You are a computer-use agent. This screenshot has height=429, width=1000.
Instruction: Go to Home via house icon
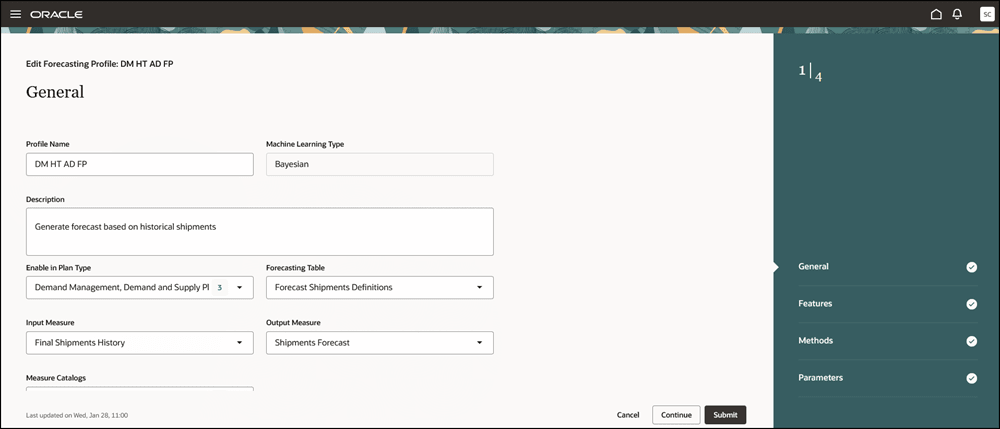pyautogui.click(x=936, y=14)
